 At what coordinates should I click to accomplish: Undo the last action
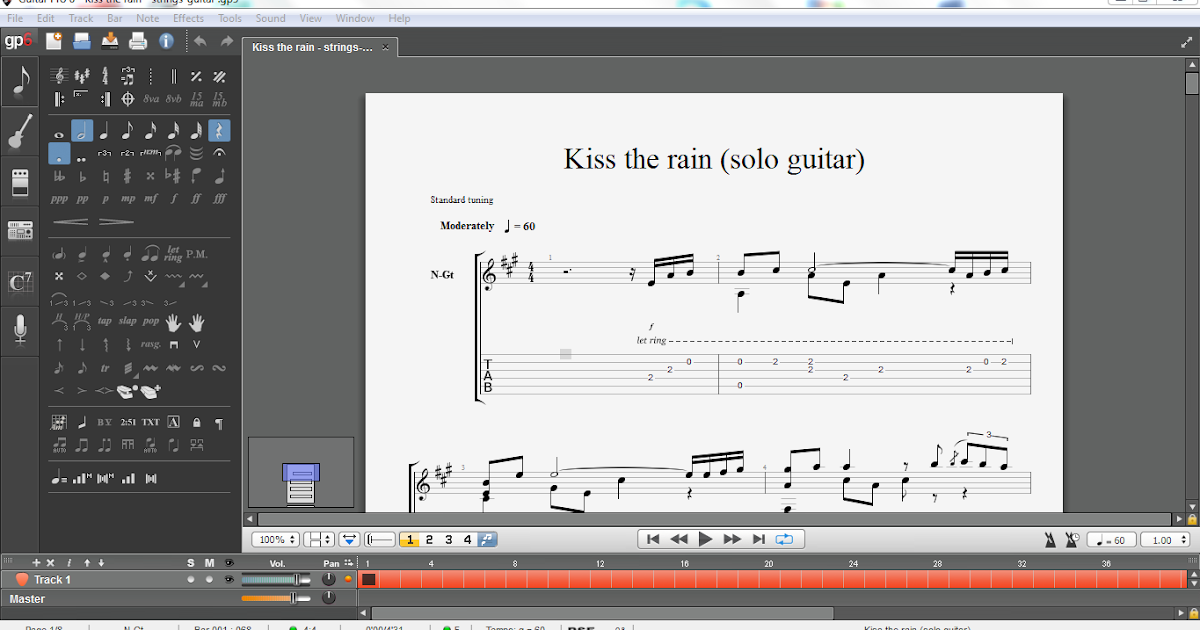[200, 41]
